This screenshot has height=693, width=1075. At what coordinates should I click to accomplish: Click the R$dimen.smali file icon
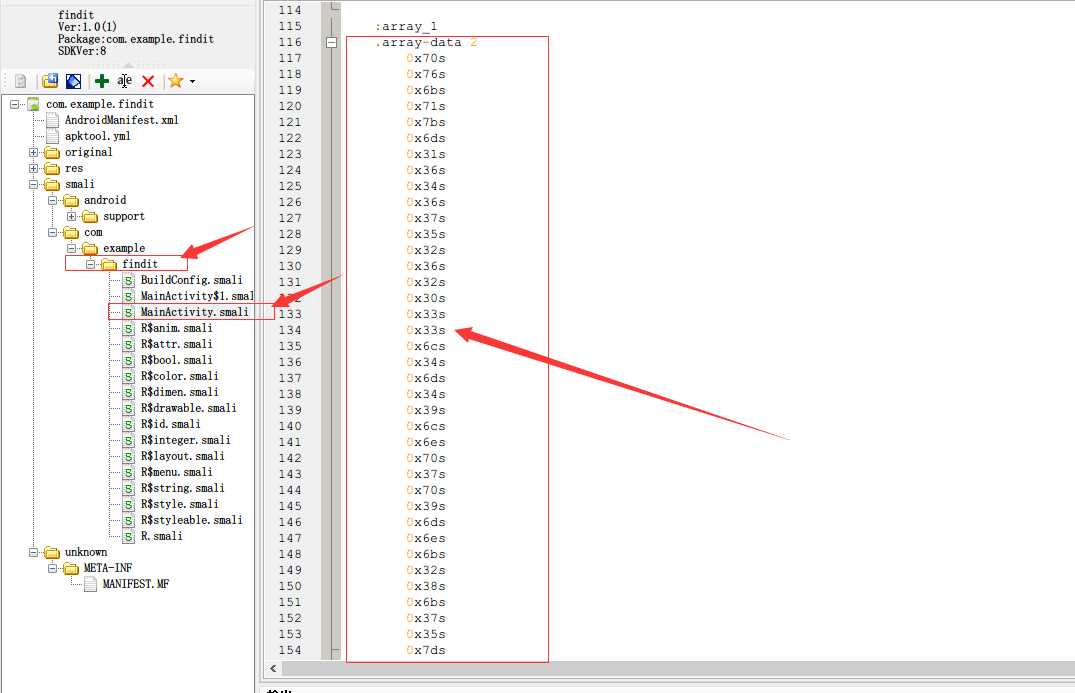[x=128, y=392]
